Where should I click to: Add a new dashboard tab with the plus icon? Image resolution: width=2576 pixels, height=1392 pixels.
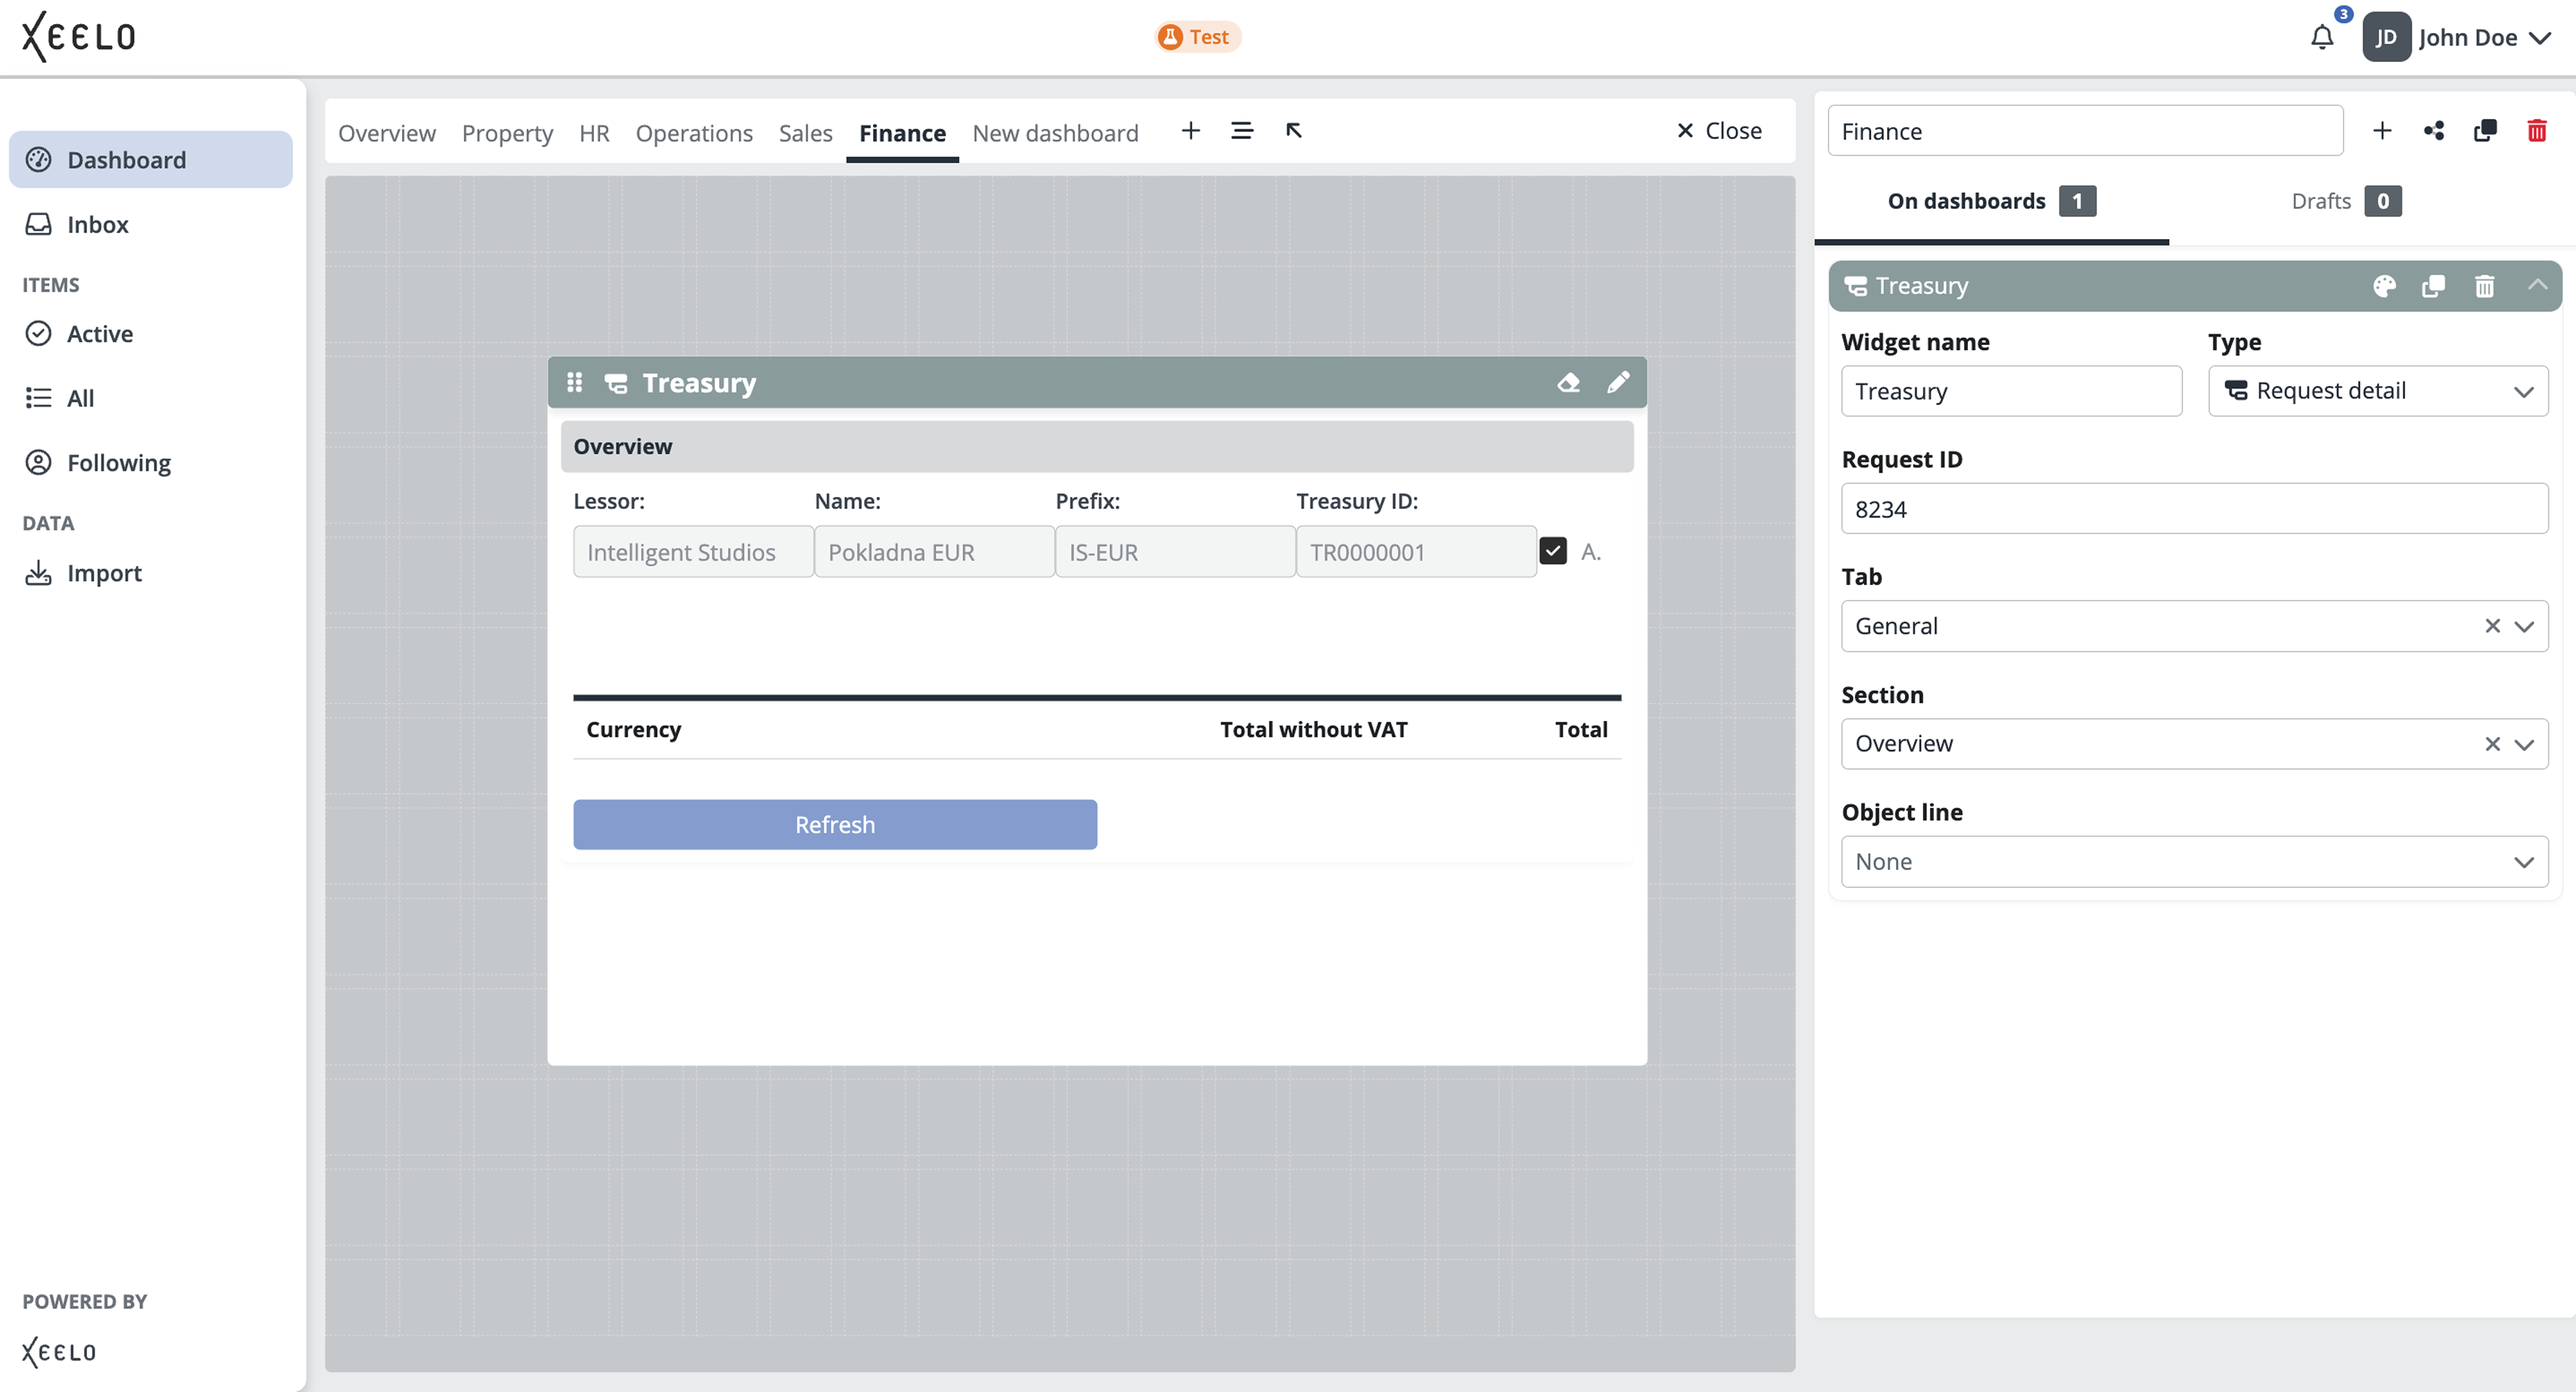tap(1190, 131)
